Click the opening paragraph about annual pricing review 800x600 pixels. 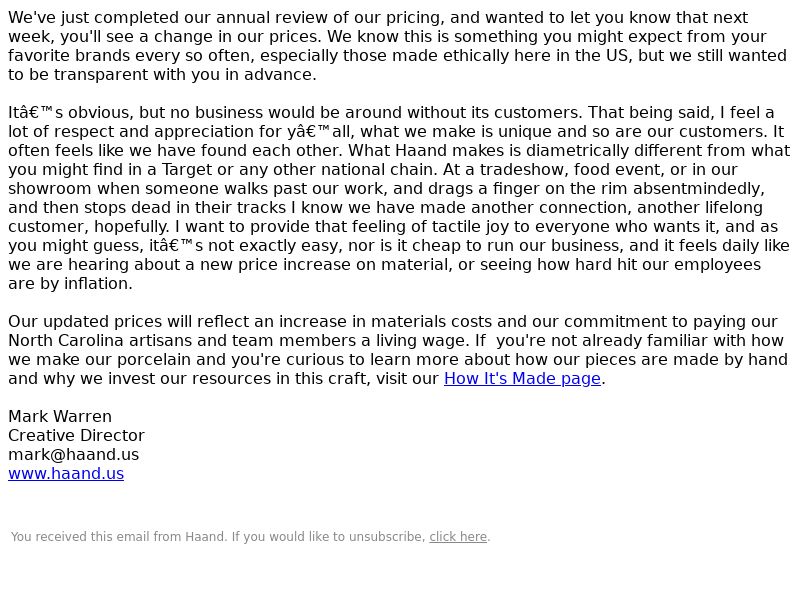[397, 46]
